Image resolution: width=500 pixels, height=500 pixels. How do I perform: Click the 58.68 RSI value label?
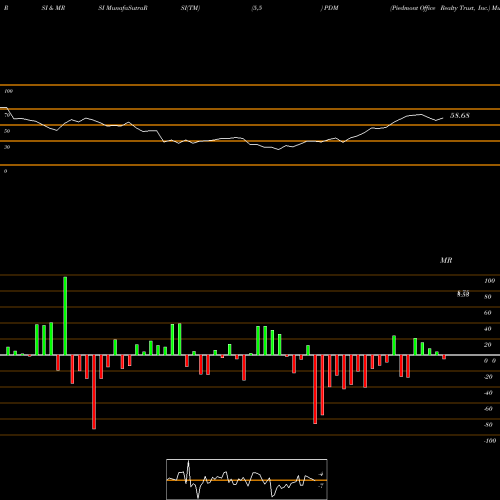(460, 116)
